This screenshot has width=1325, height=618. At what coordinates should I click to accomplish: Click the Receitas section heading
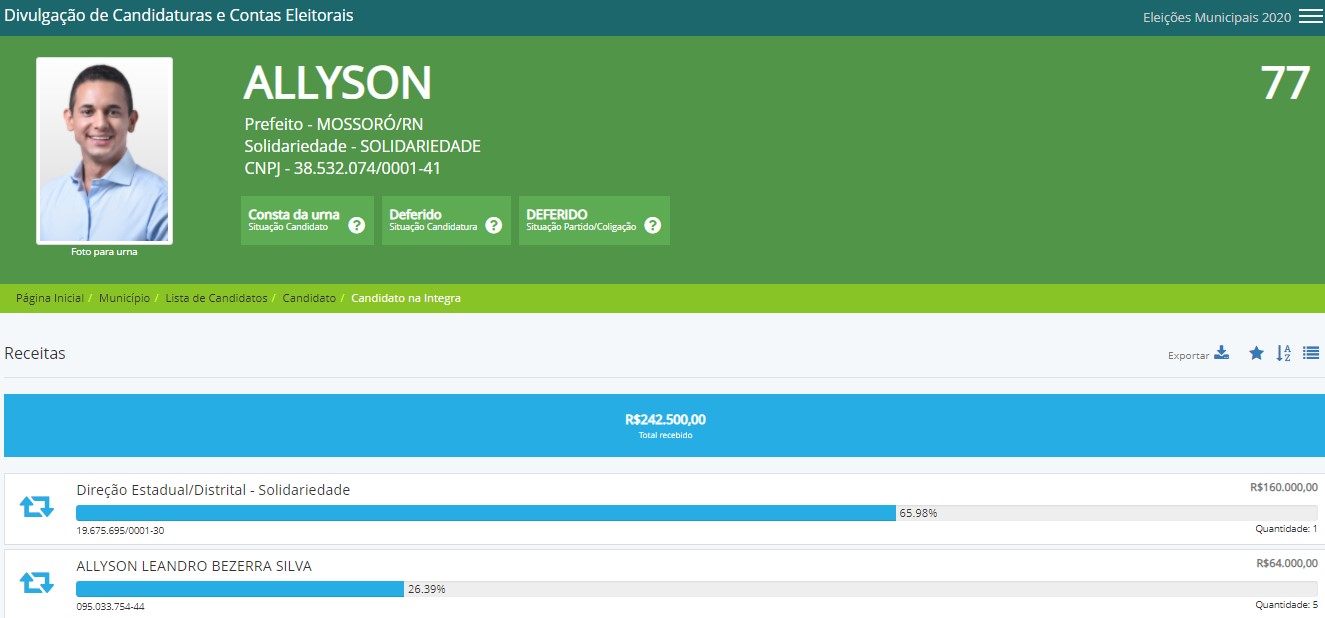[x=35, y=353]
